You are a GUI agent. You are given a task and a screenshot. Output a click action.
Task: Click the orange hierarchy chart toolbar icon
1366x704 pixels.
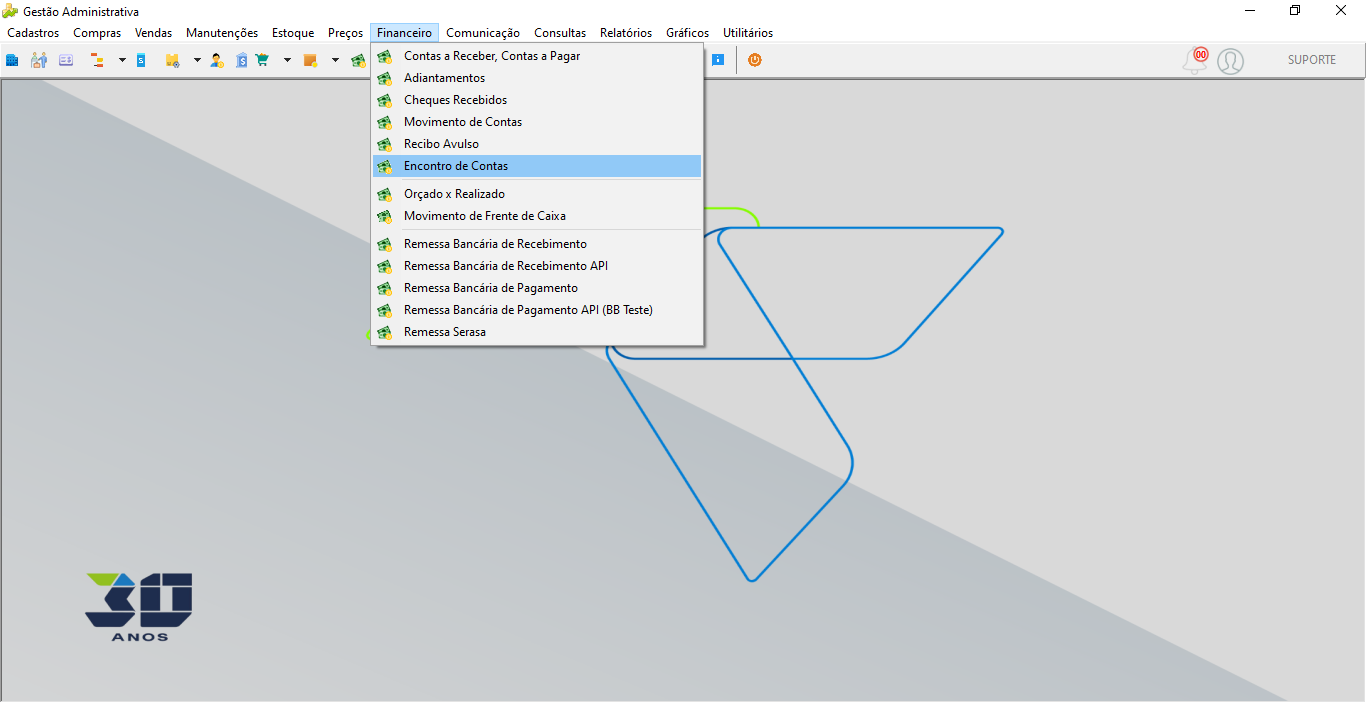97,60
